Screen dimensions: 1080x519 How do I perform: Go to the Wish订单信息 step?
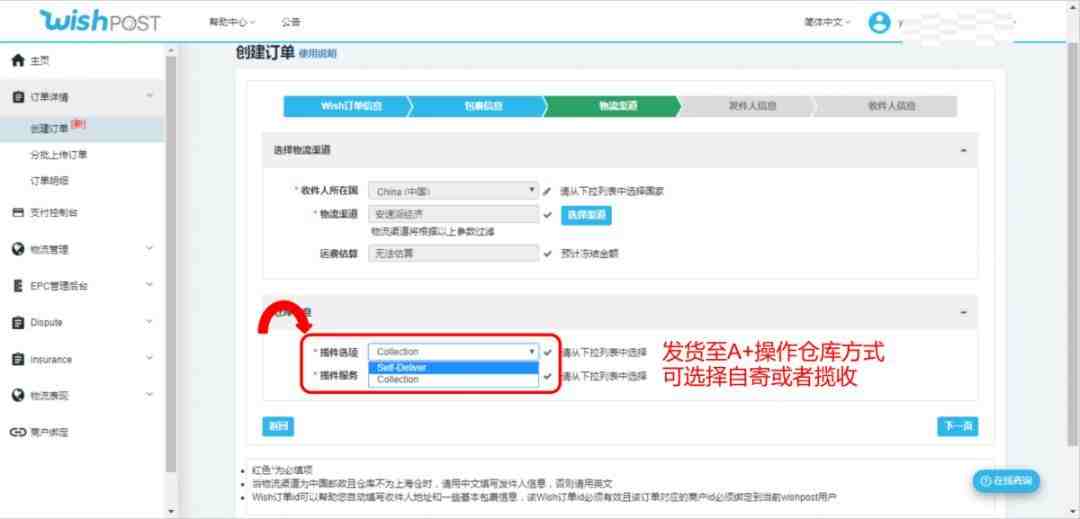coord(351,106)
